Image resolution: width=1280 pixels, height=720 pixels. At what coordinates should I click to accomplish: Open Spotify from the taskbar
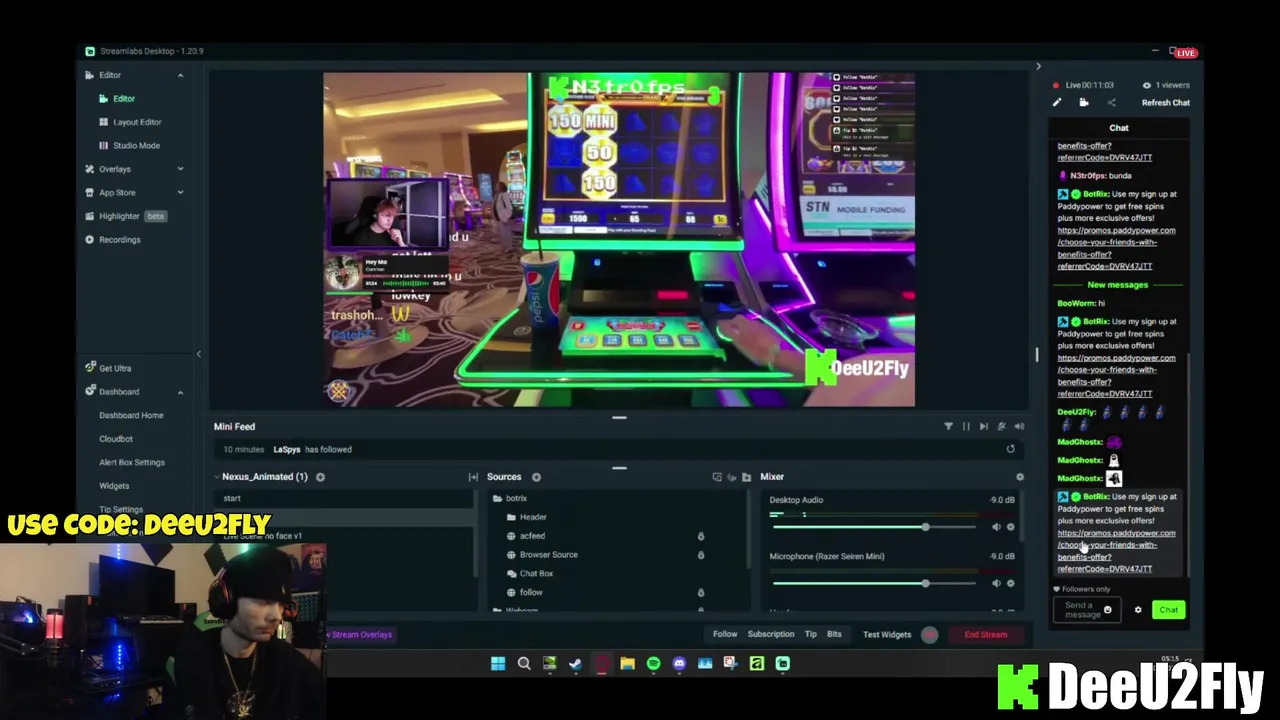tap(653, 663)
